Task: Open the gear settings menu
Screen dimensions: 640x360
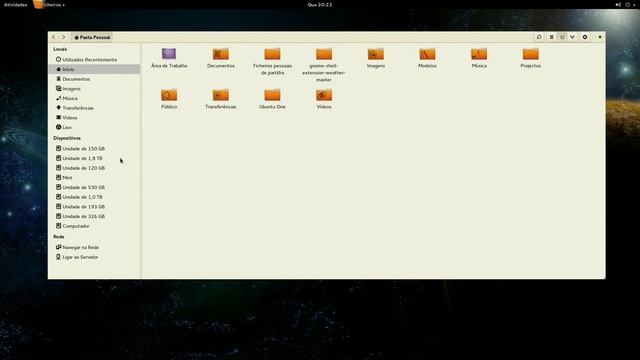Action: click(x=585, y=37)
